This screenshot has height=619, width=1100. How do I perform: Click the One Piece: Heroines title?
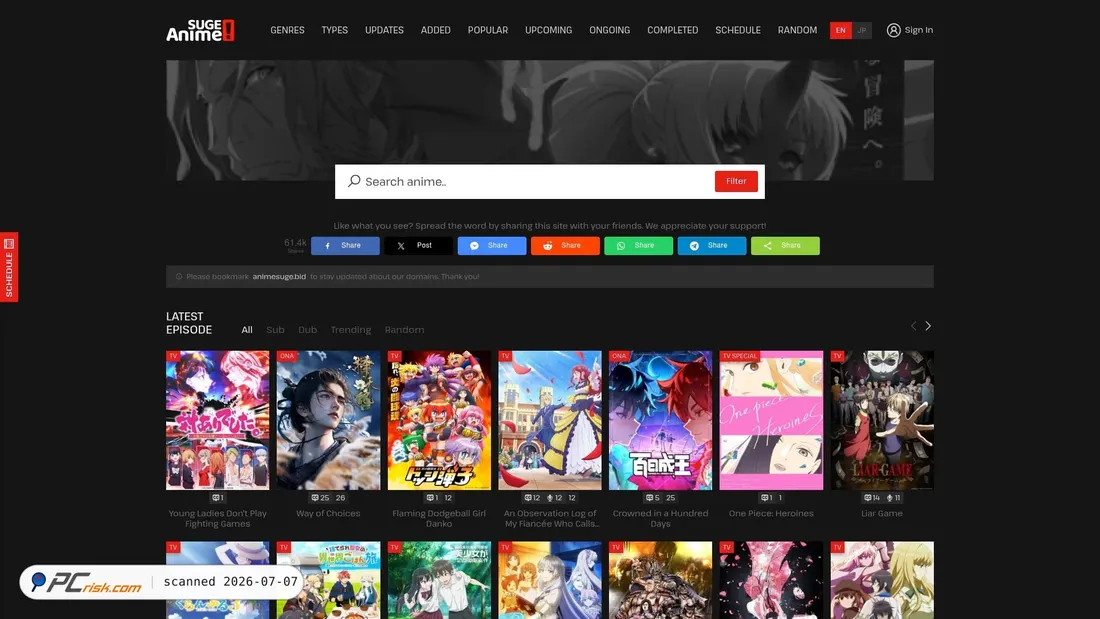point(771,514)
